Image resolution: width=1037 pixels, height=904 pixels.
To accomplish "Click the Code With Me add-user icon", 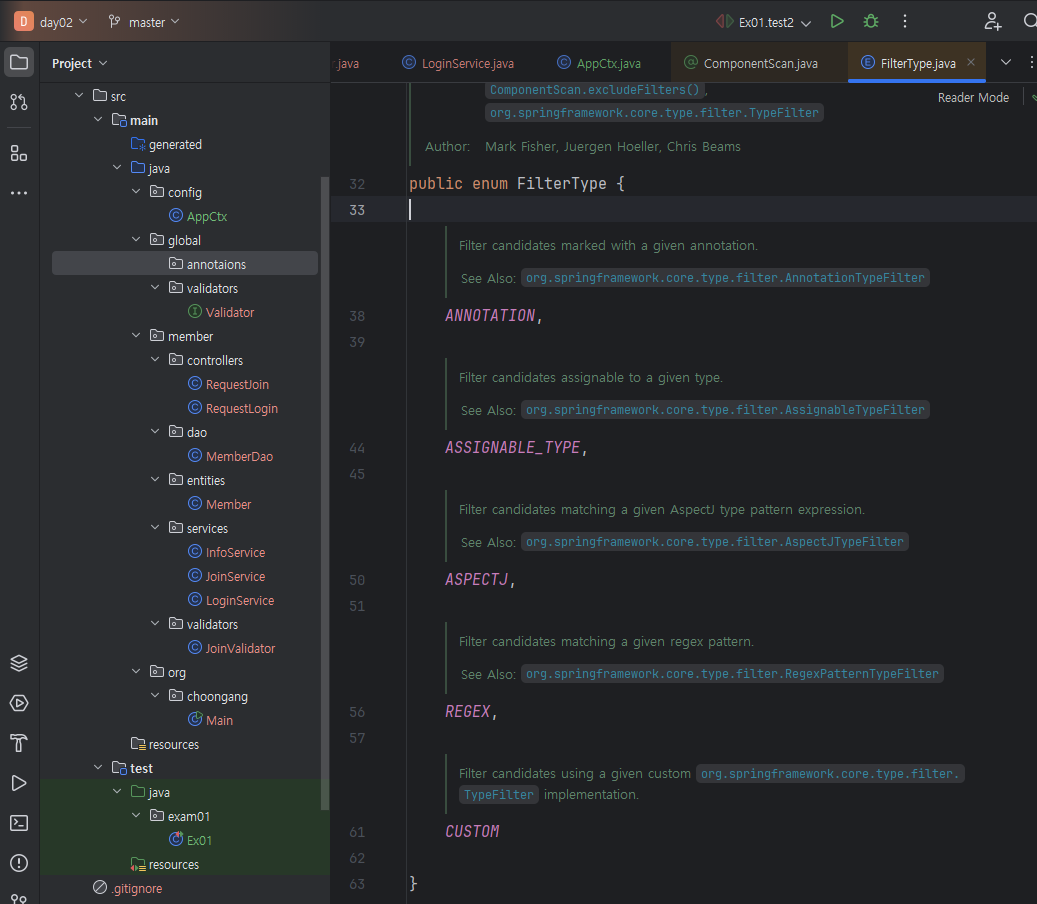I will click(992, 21).
